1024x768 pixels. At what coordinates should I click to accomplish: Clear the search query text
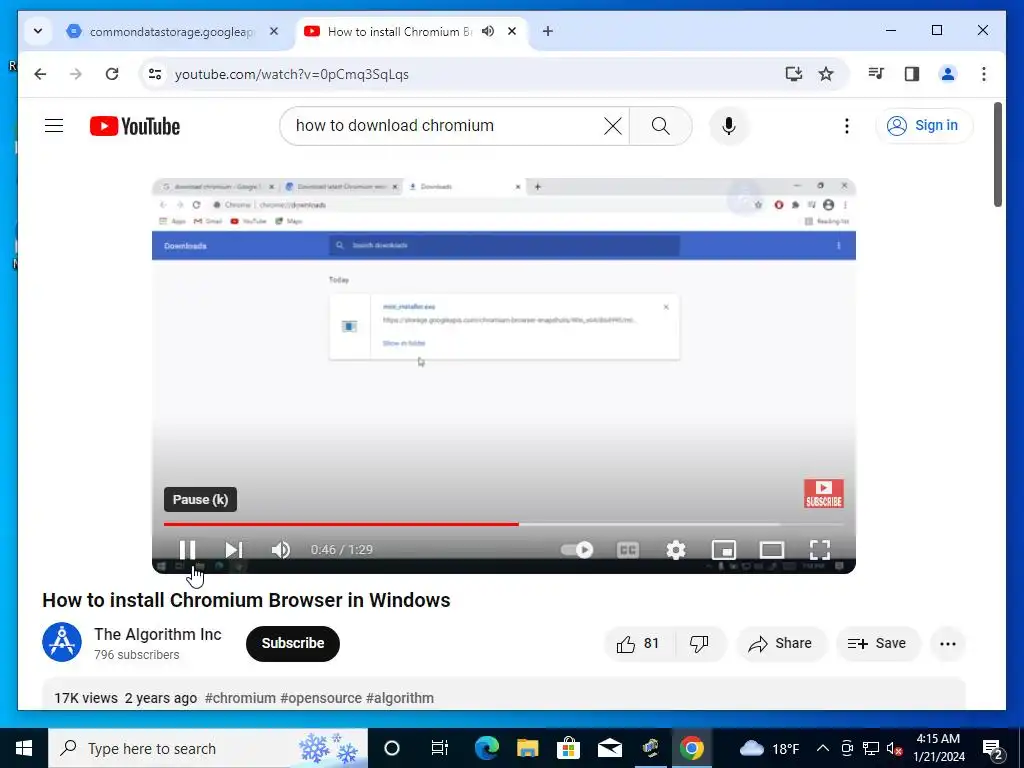tap(613, 125)
